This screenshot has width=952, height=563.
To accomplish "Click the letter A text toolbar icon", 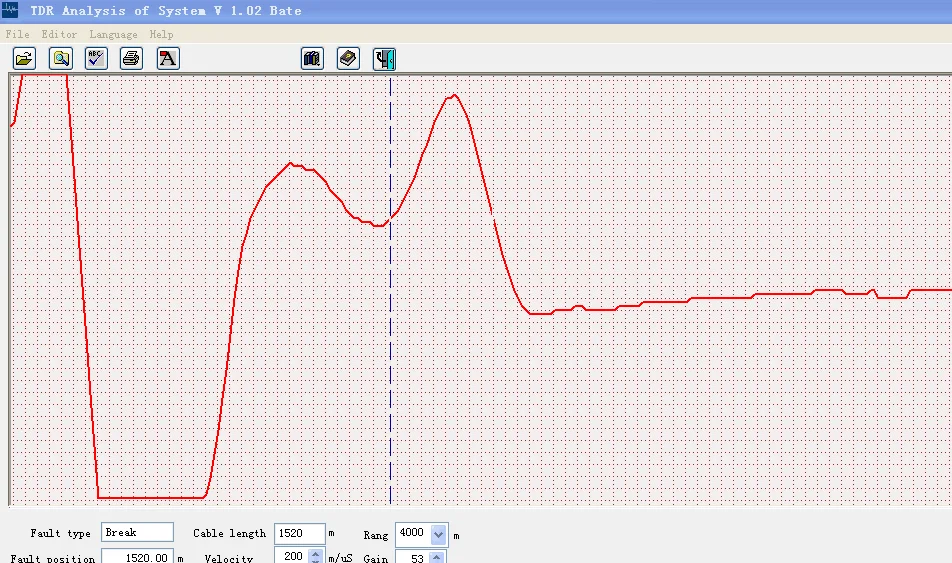I will click(168, 59).
